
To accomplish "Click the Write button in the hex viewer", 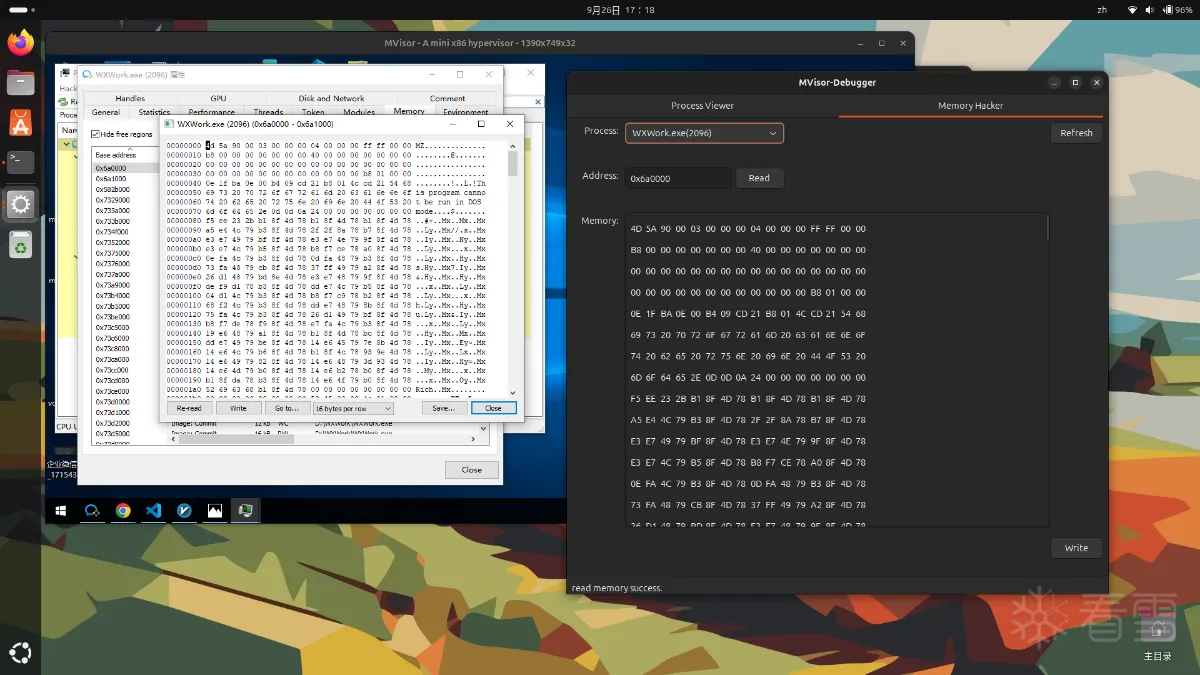I will tap(238, 408).
